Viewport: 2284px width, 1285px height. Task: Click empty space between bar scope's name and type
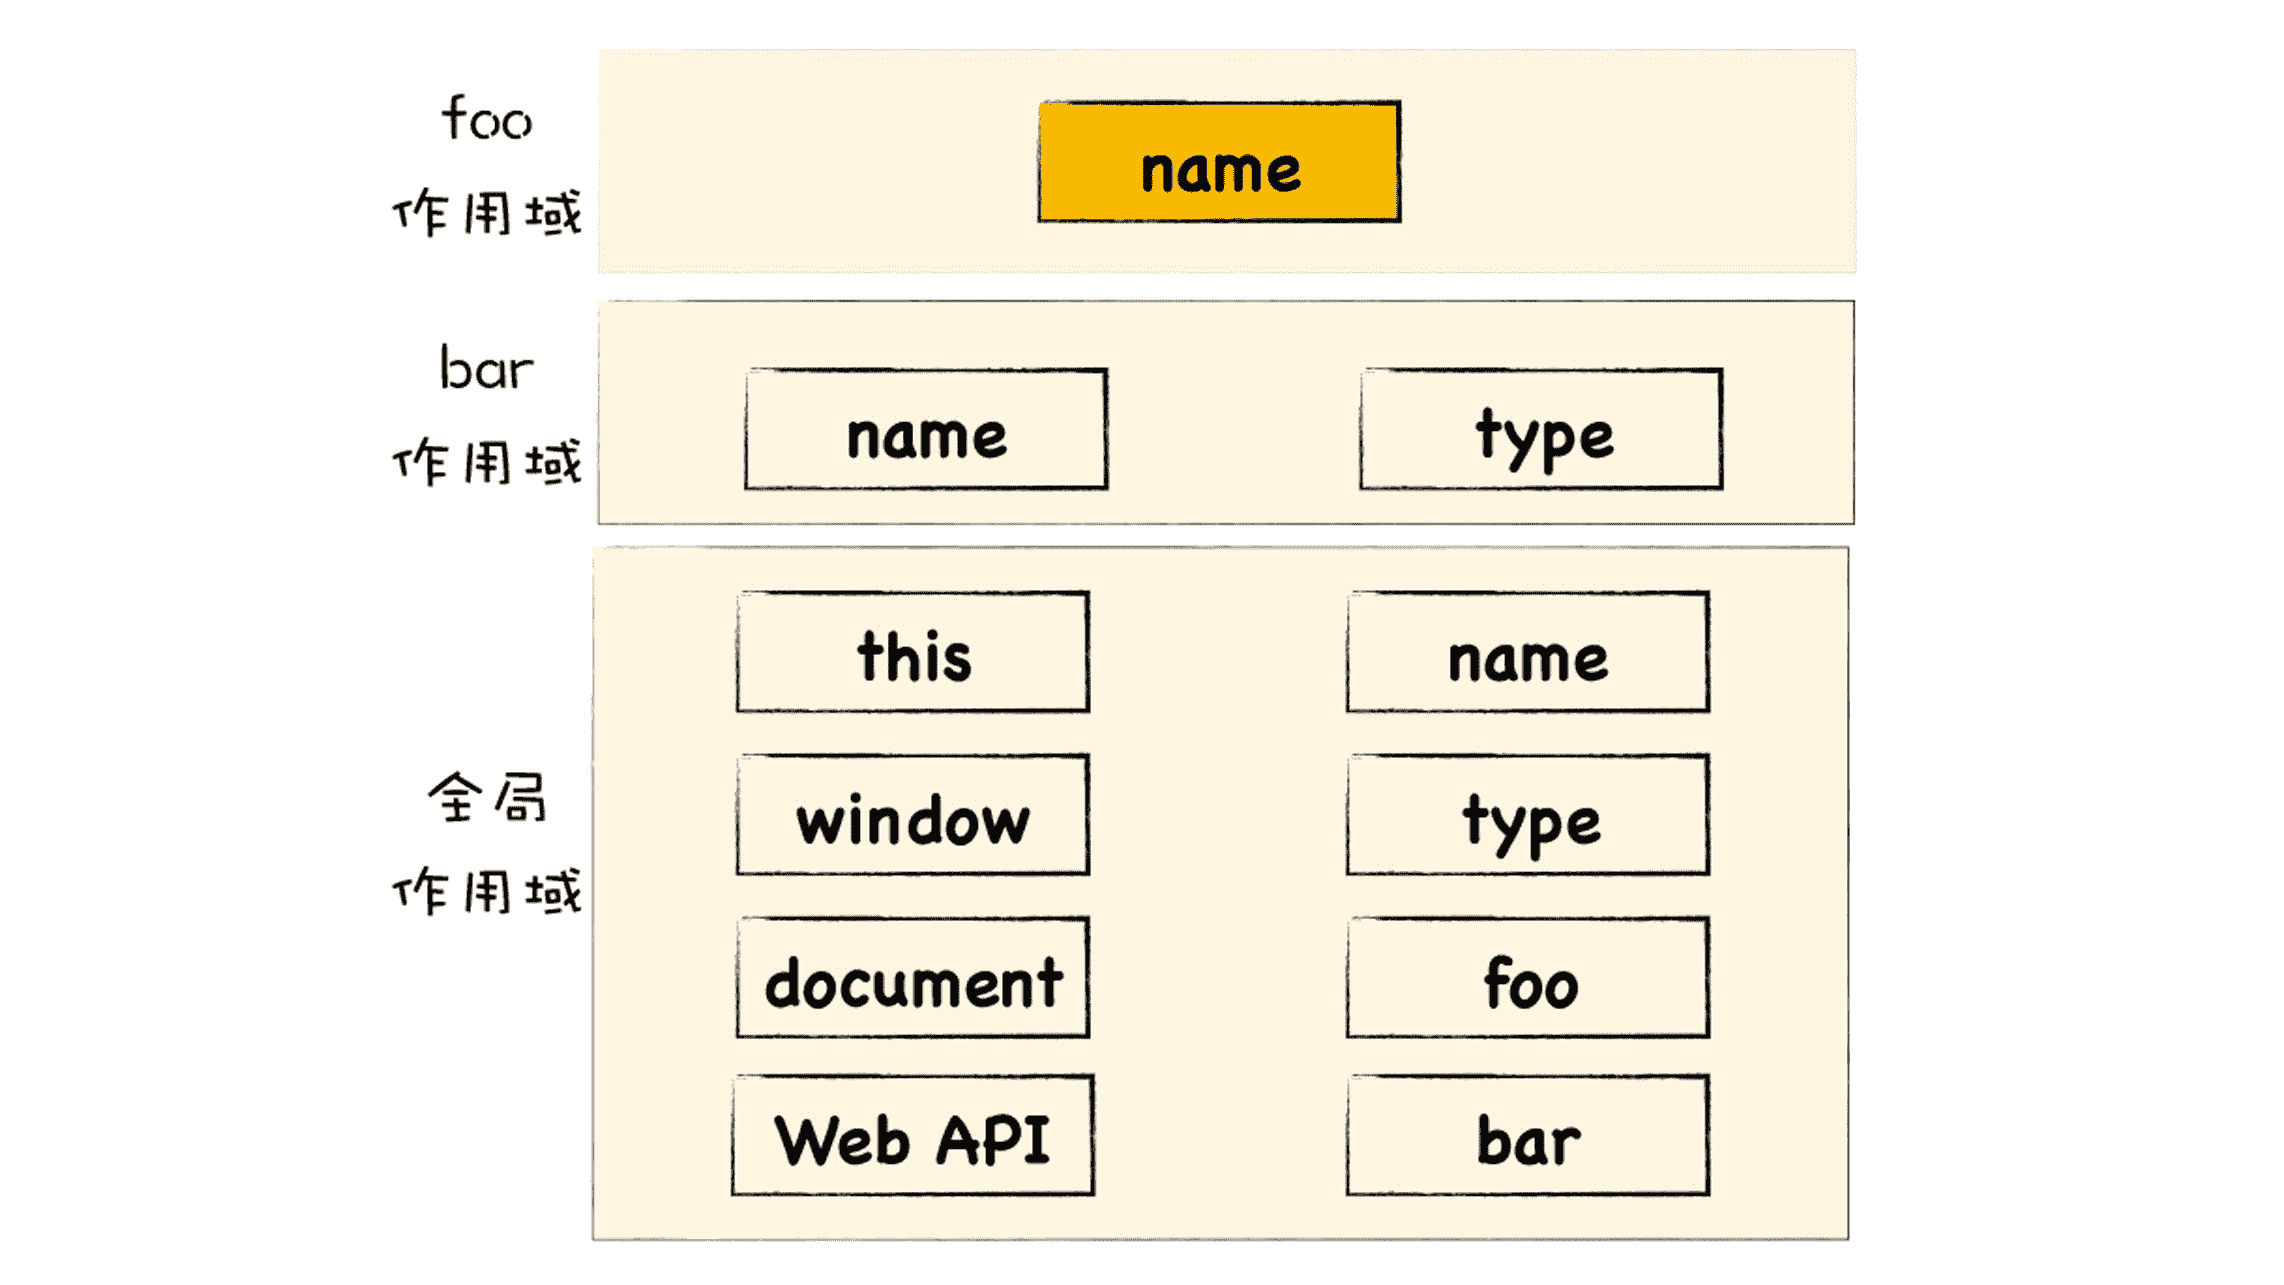1233,429
